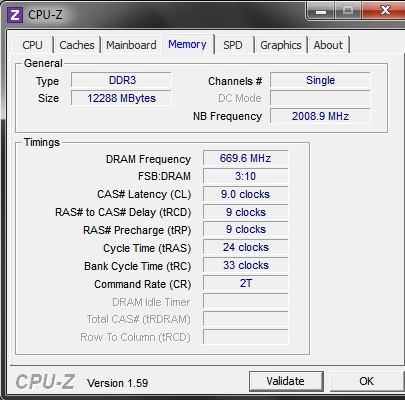Image resolution: width=405 pixels, height=400 pixels.
Task: Click the Type label
Action: [47, 82]
